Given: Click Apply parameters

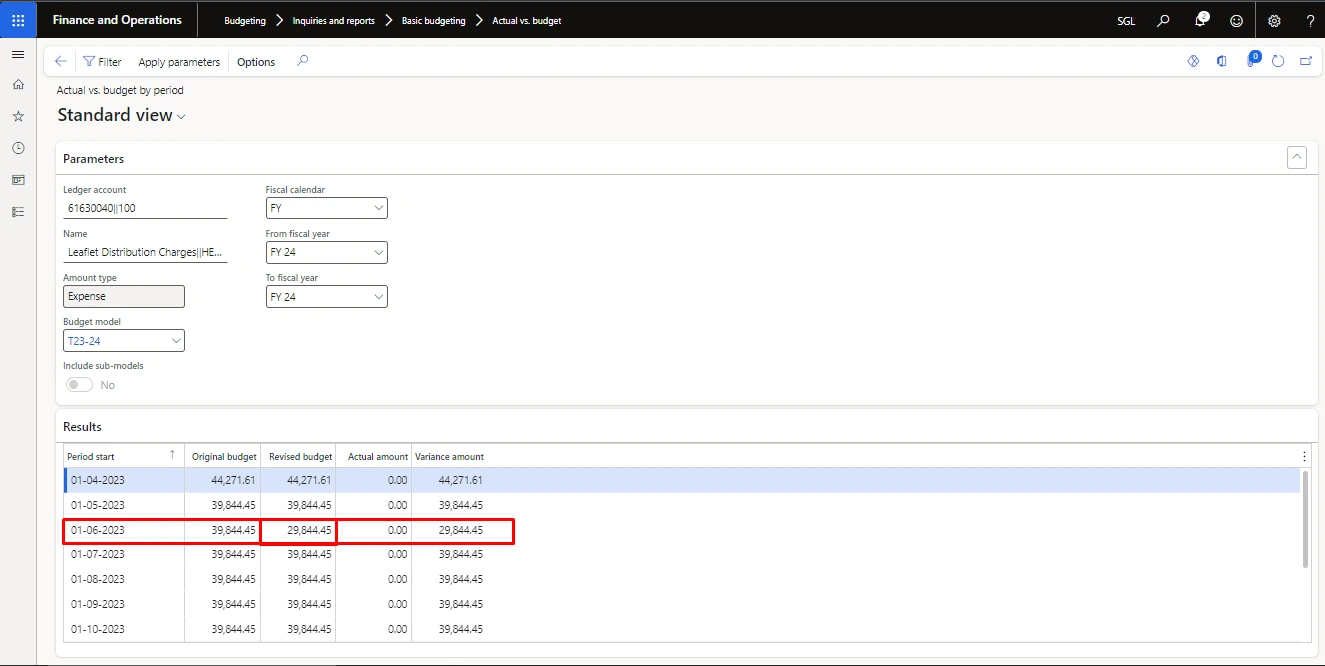Looking at the screenshot, I should [179, 62].
